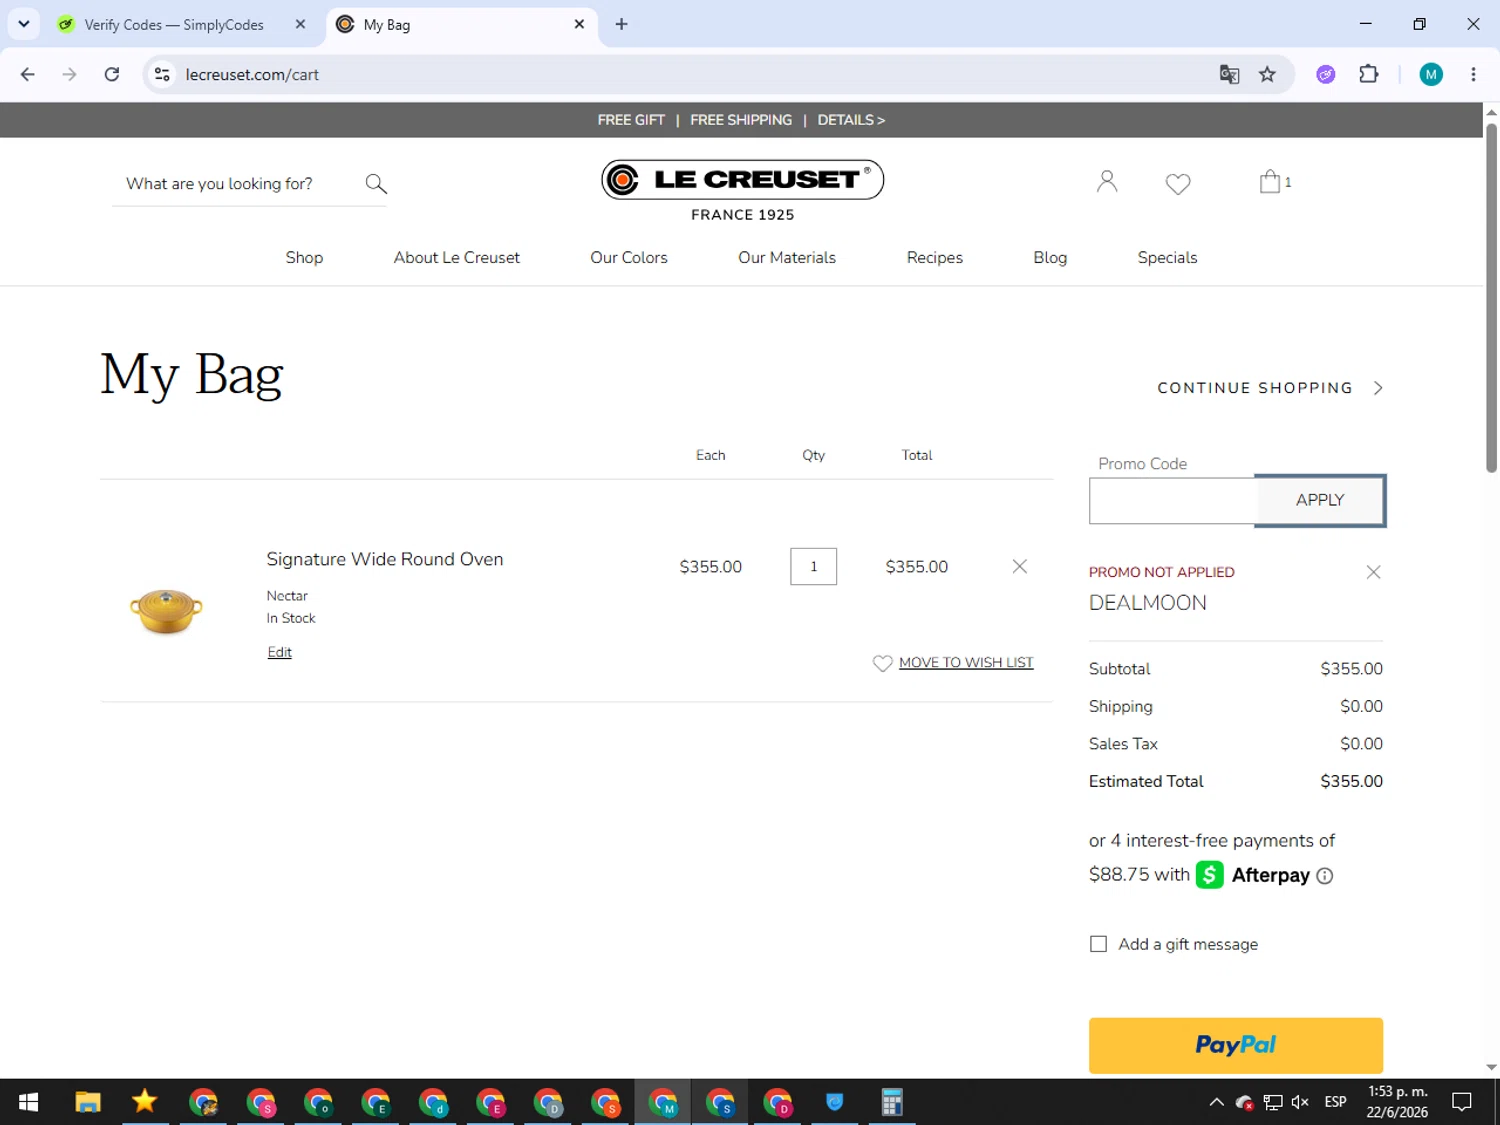The height and width of the screenshot is (1125, 1500).
Task: Click the What are you looking for search box
Action: [238, 184]
